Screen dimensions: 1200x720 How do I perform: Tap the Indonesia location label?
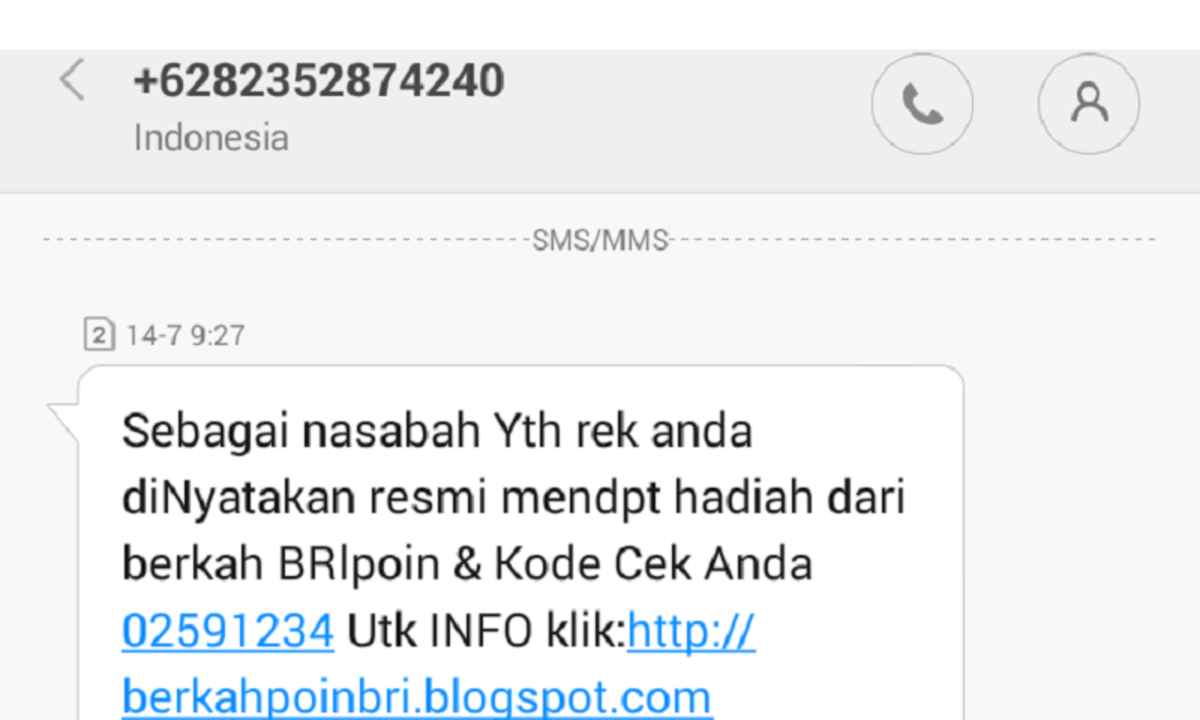[211, 138]
